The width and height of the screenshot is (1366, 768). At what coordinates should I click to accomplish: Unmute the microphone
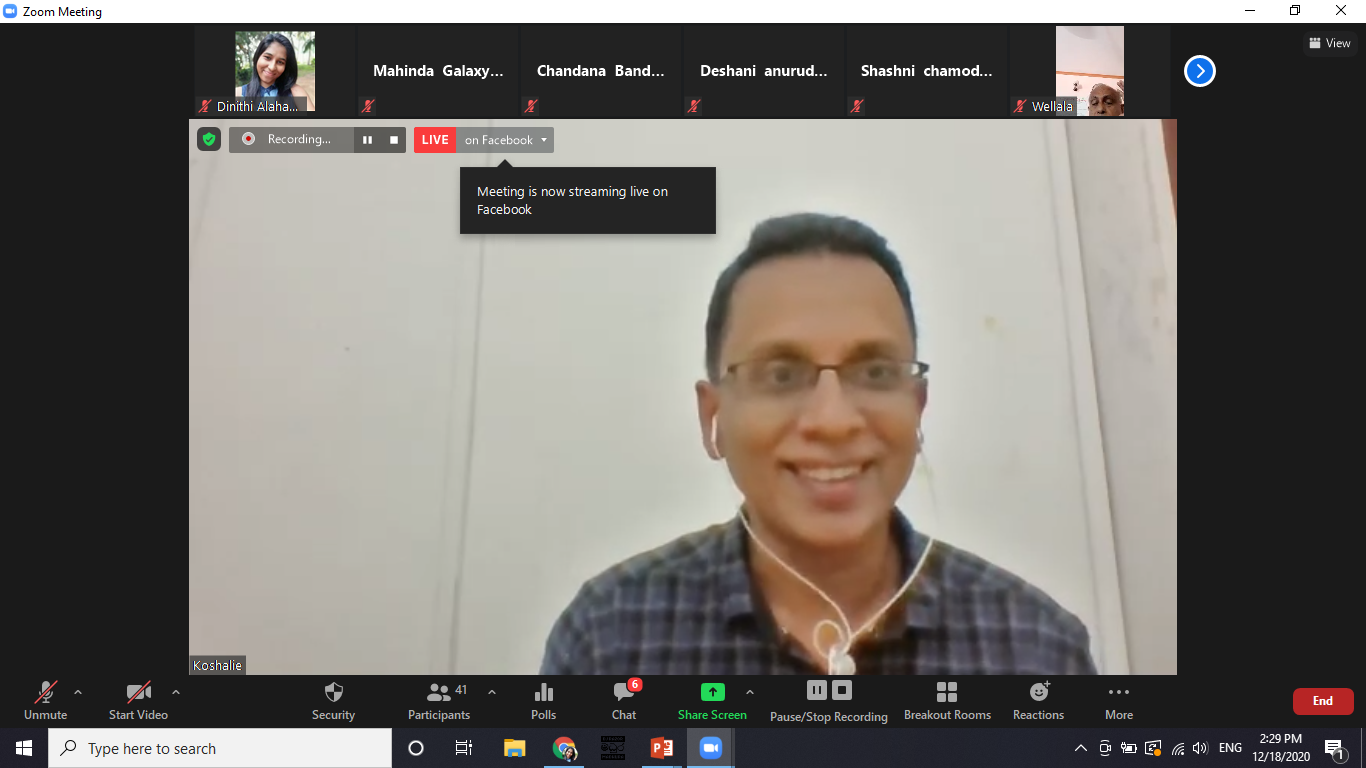click(45, 700)
